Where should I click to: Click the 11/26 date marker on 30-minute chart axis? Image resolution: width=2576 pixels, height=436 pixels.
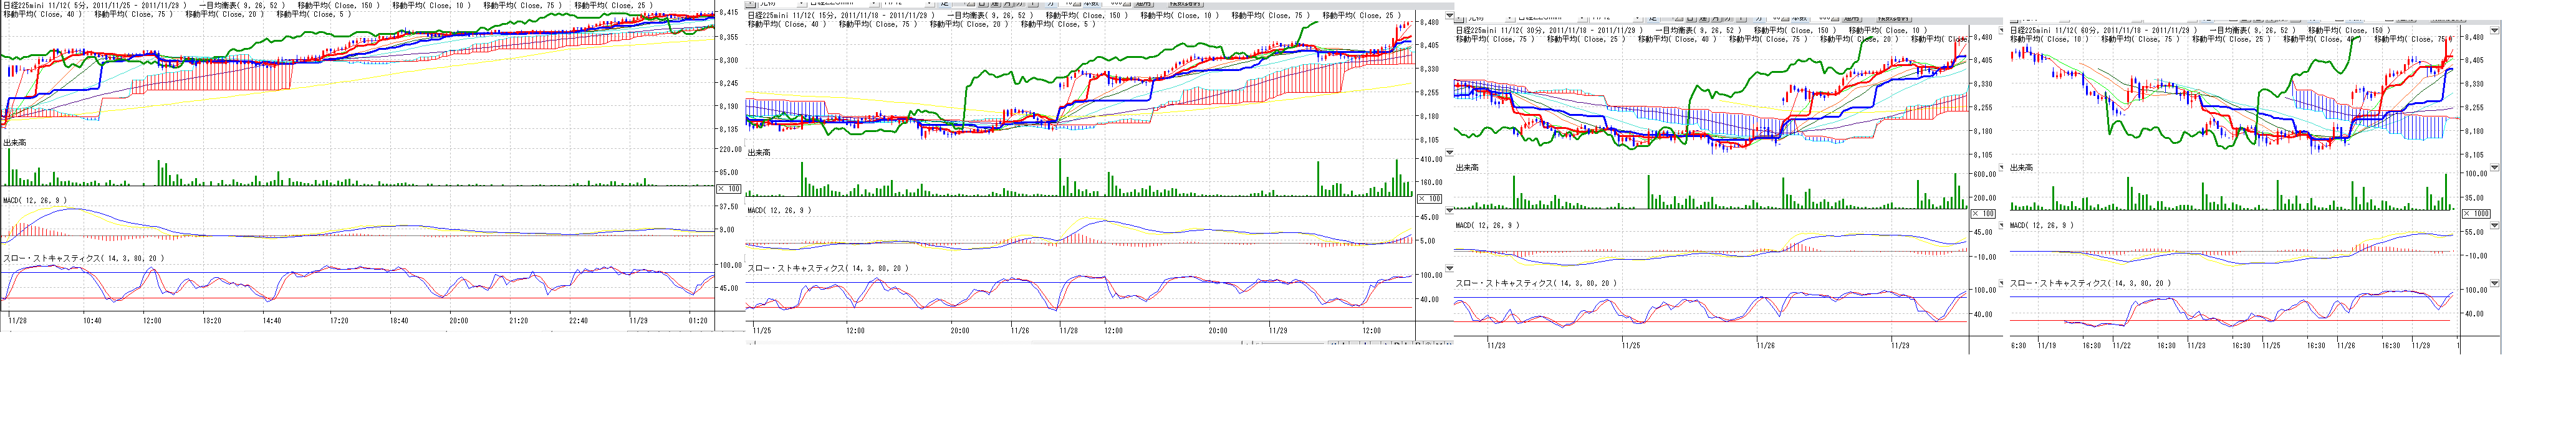pos(1765,346)
